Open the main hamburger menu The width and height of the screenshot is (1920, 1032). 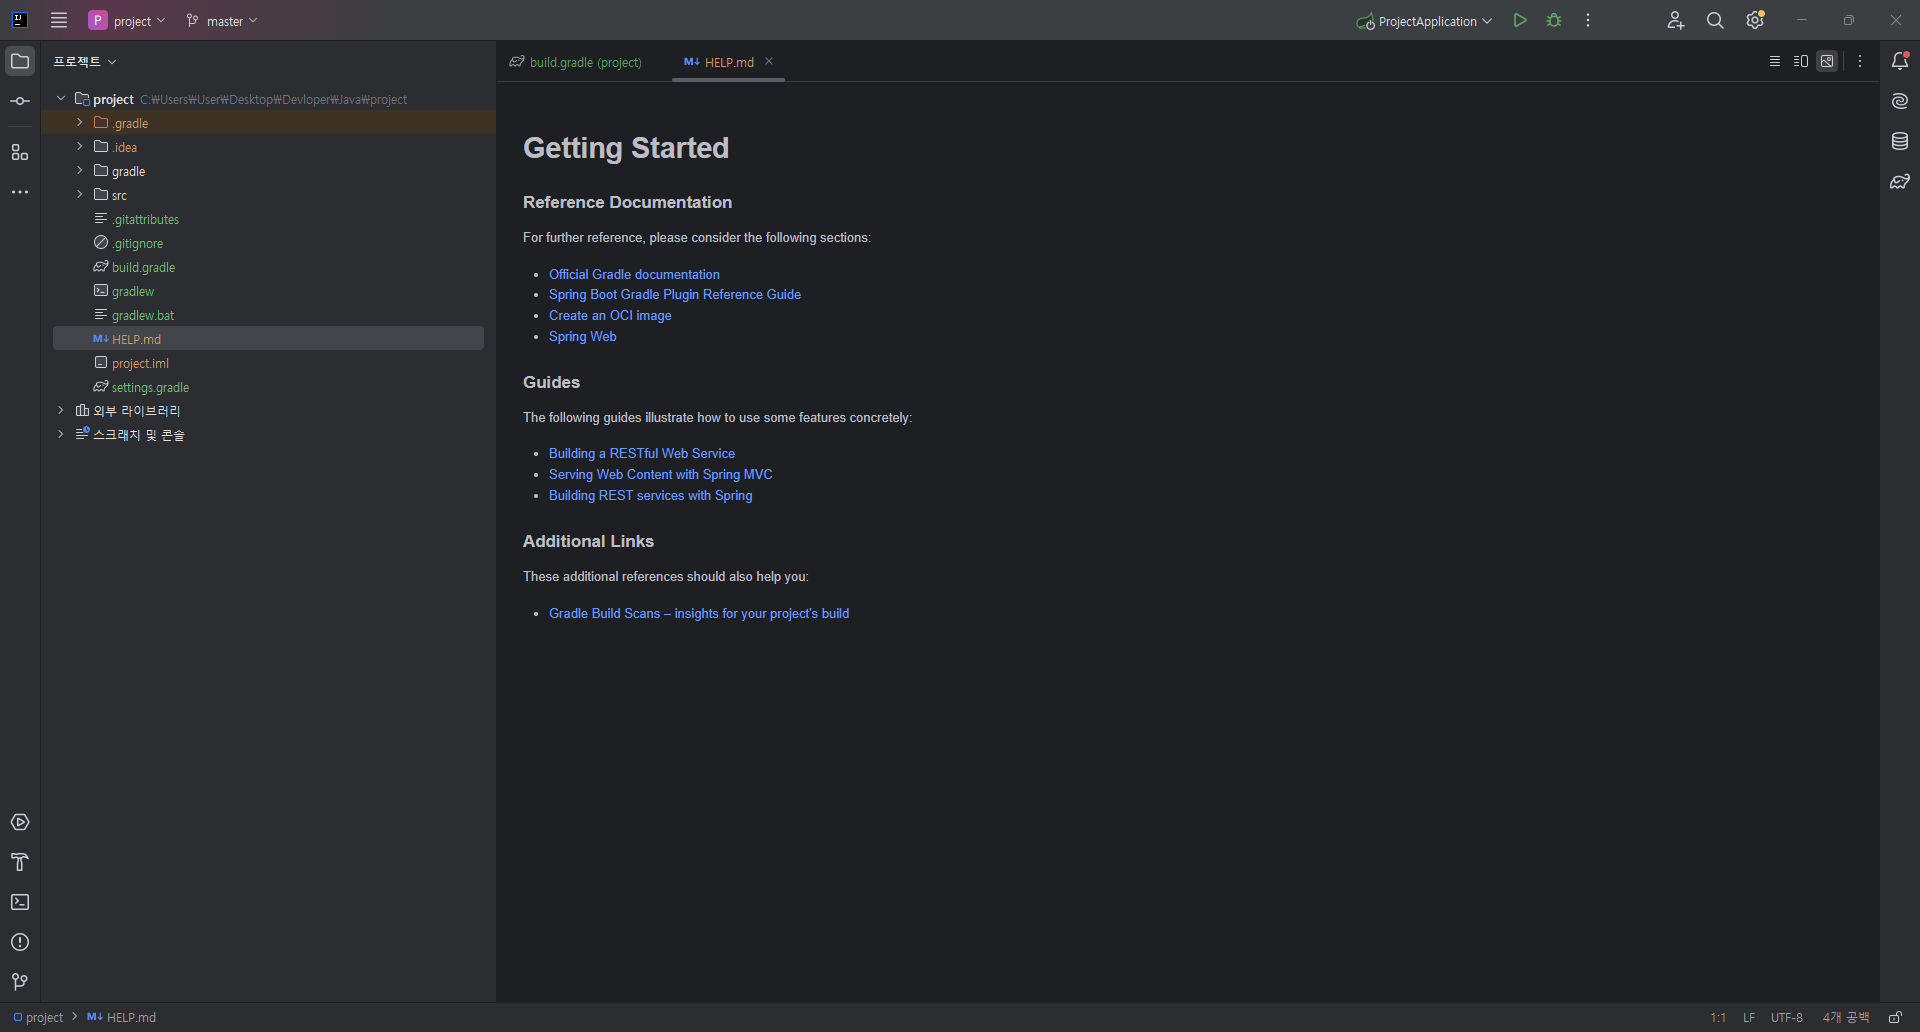(x=59, y=20)
